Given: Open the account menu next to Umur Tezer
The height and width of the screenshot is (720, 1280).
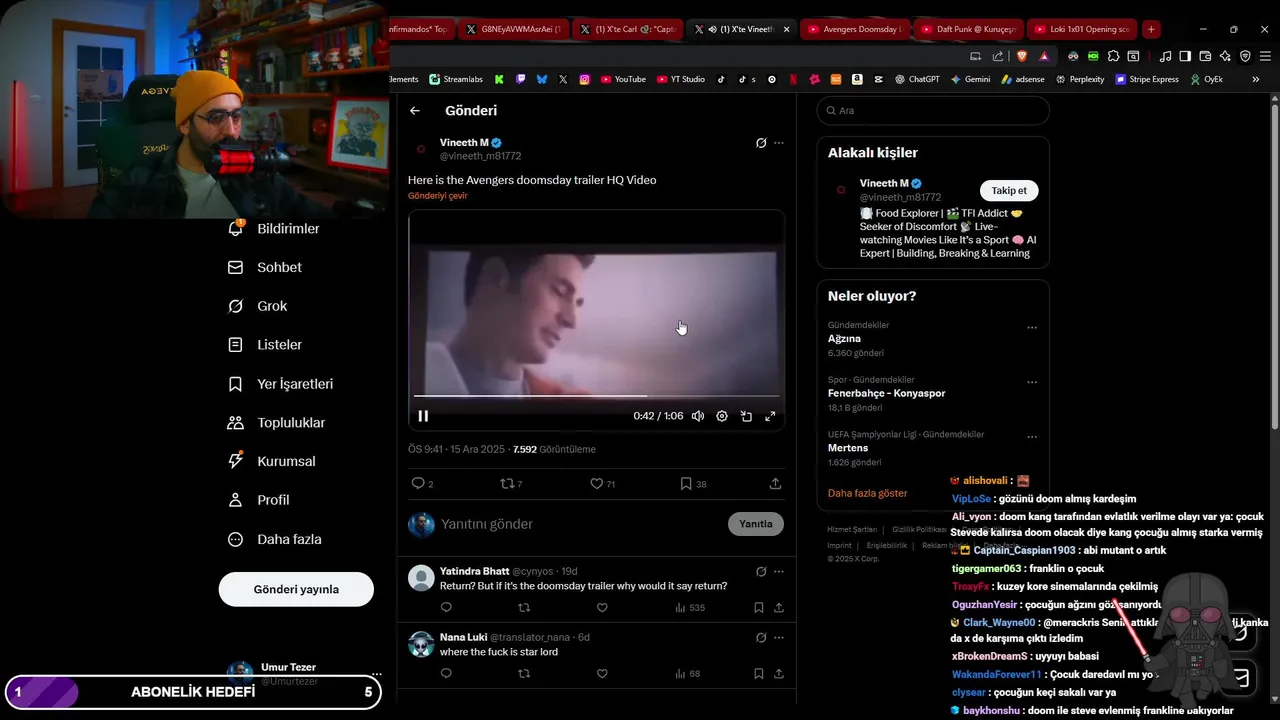Looking at the screenshot, I should 376,674.
